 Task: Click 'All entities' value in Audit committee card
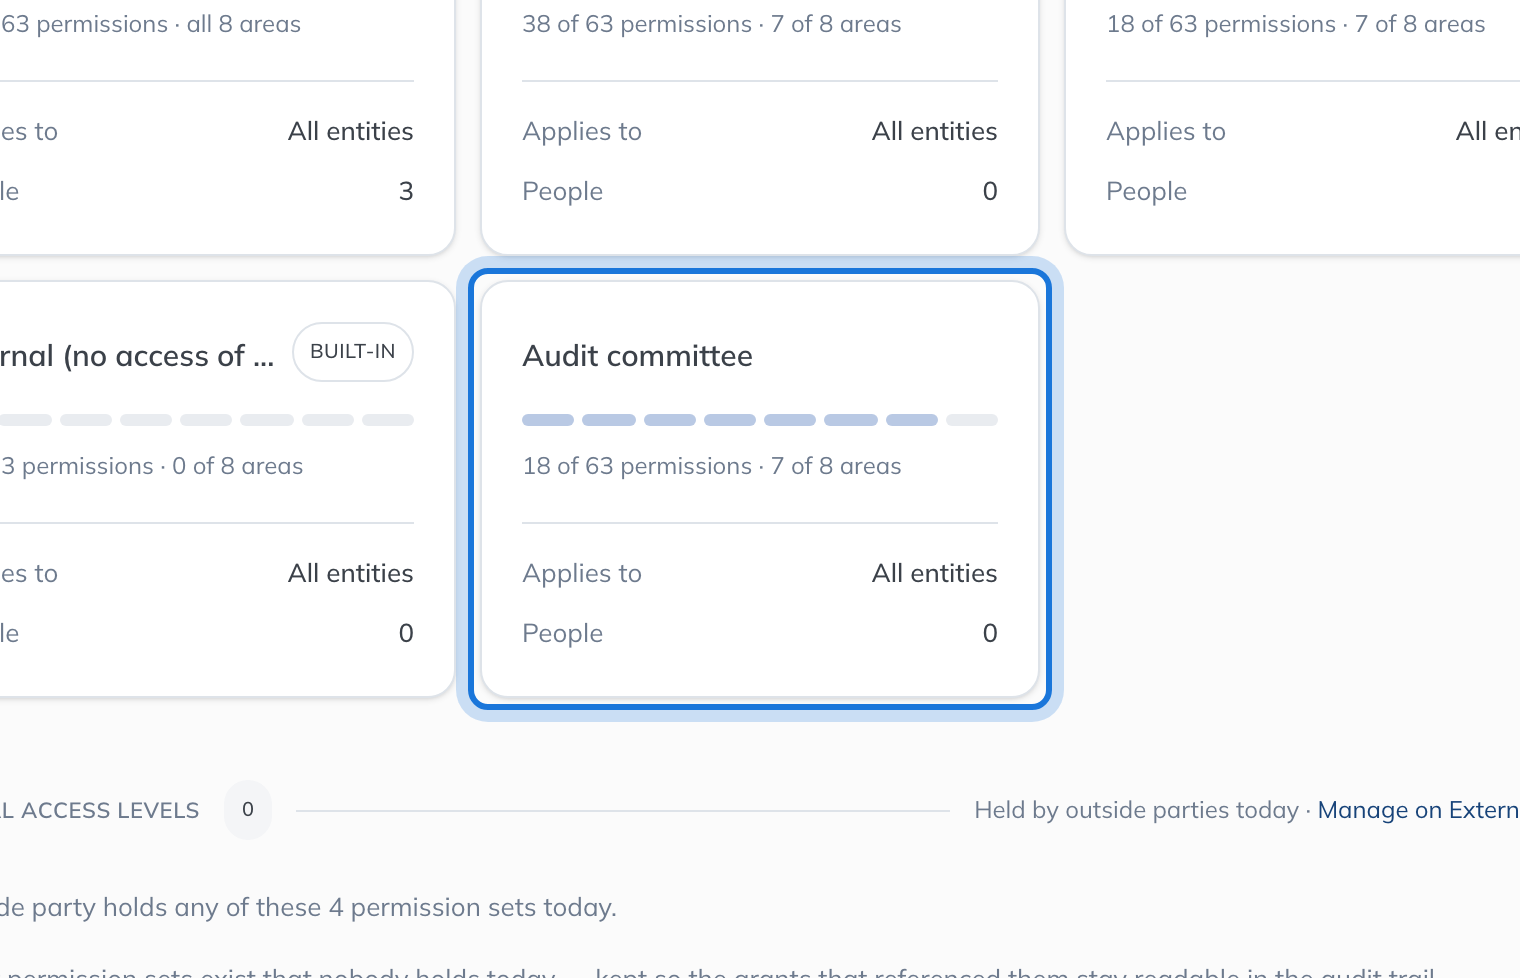[x=934, y=573]
